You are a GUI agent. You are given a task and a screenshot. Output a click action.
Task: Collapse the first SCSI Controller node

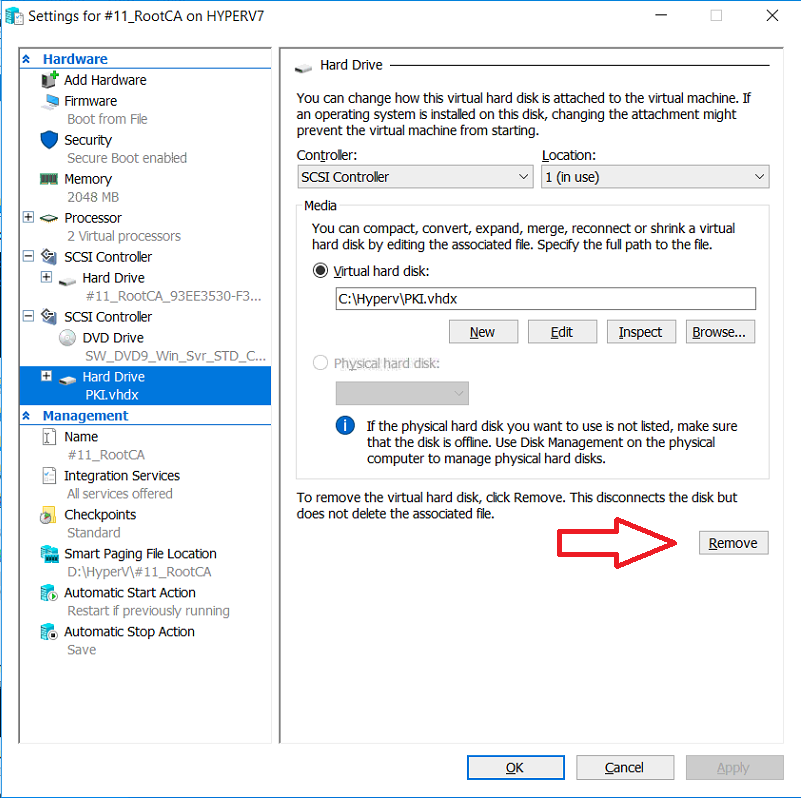click(29, 256)
